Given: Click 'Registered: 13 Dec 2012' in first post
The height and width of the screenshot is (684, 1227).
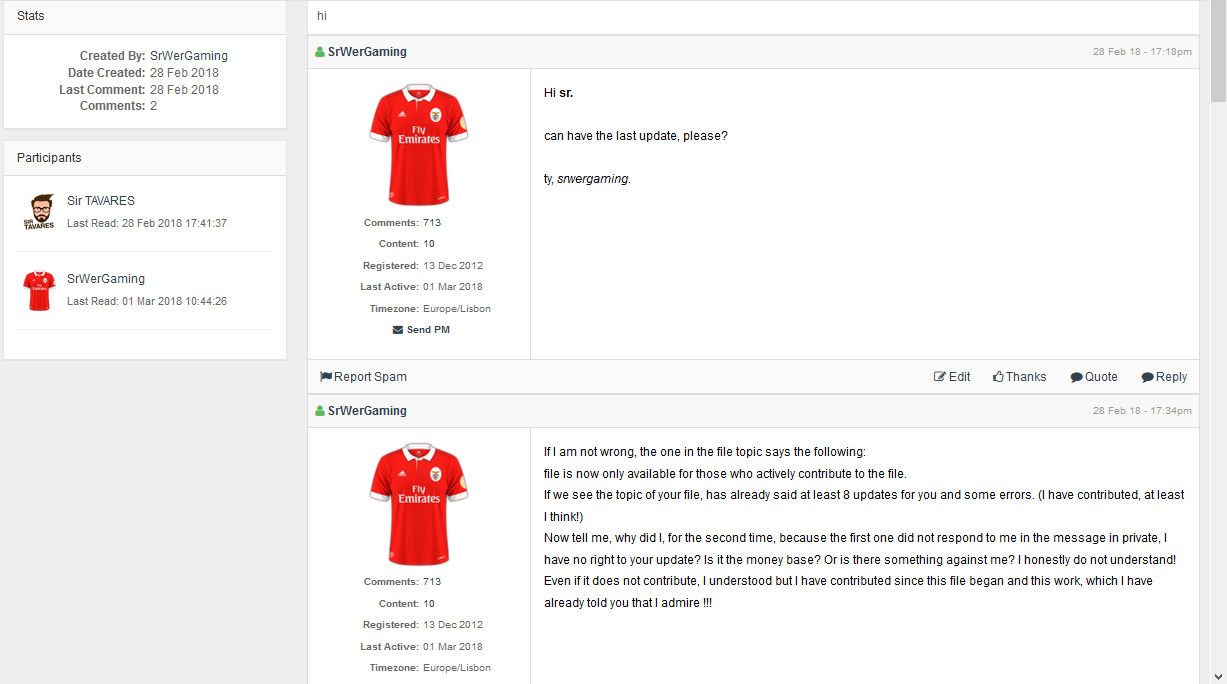Looking at the screenshot, I should point(423,266).
